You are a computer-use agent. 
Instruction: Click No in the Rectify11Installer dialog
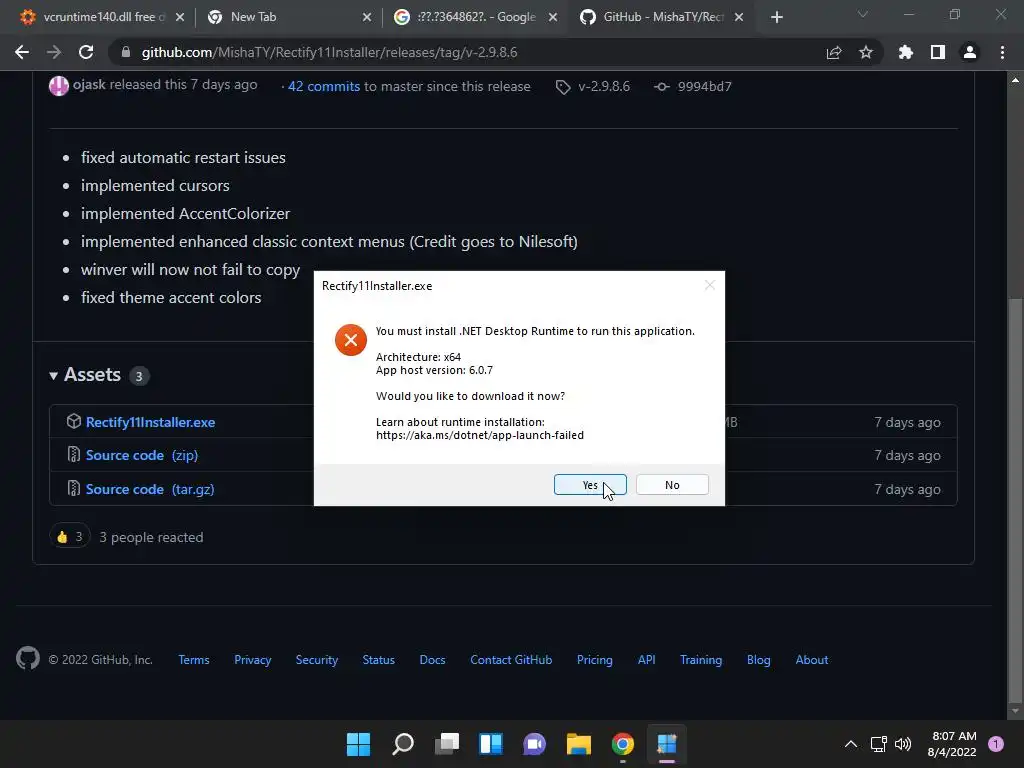pos(672,485)
